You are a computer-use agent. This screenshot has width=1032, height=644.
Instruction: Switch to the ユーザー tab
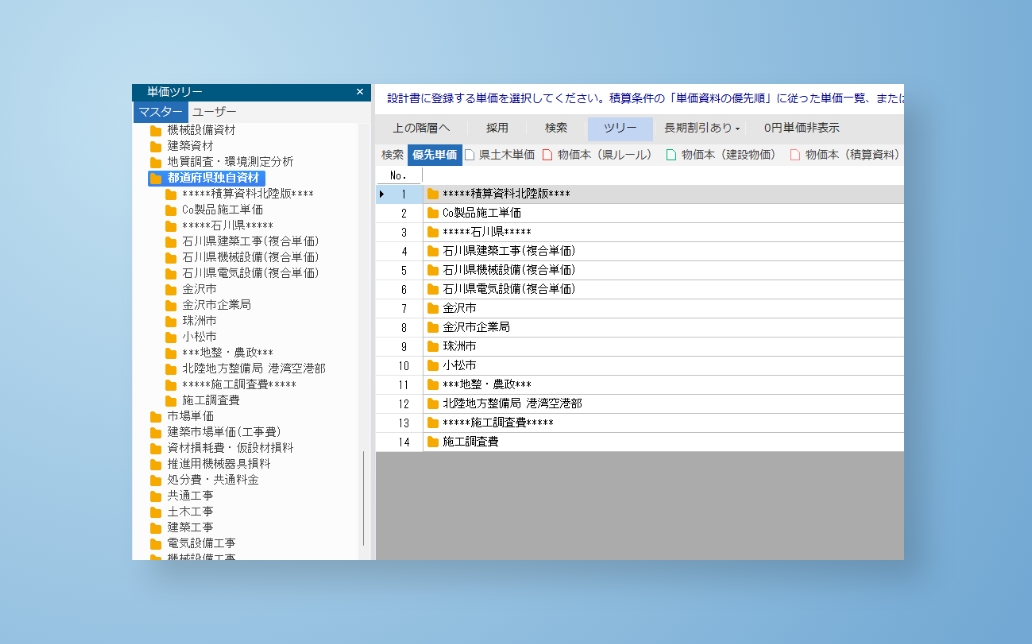click(214, 112)
